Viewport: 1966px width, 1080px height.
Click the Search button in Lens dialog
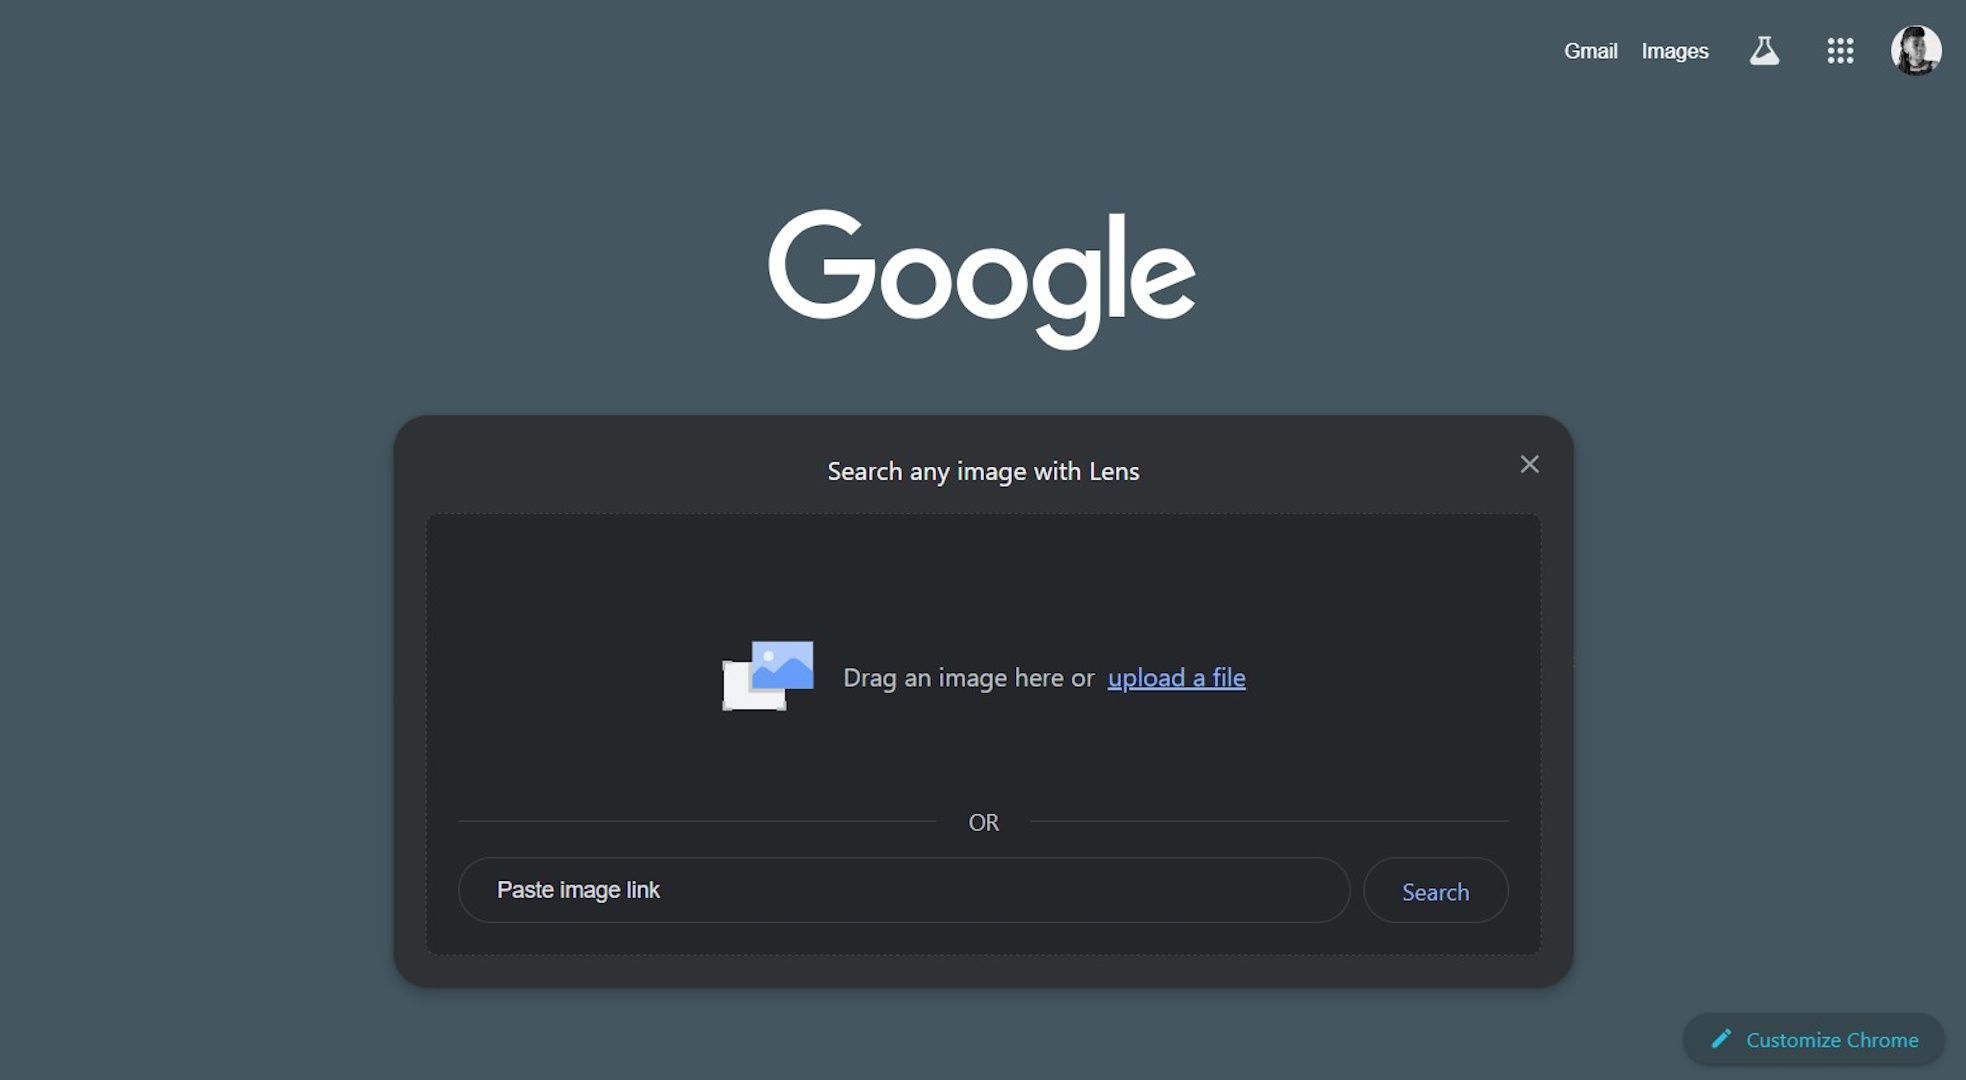(1435, 890)
